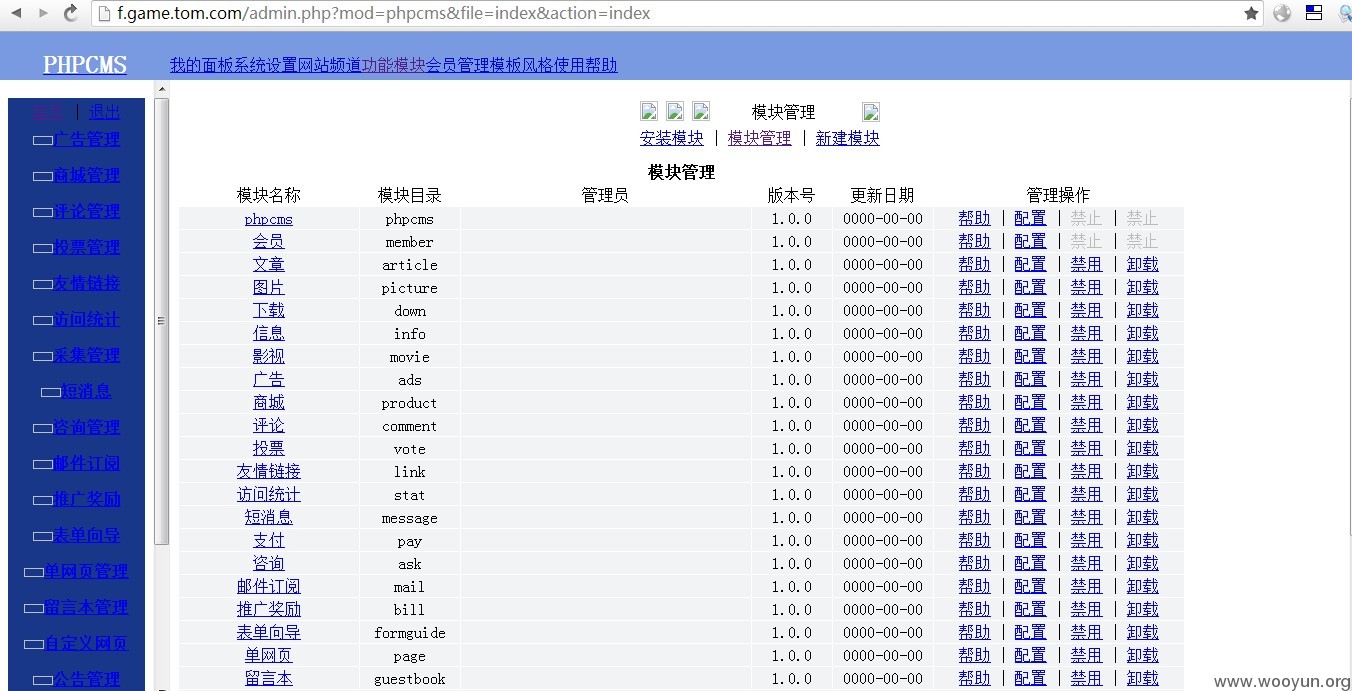The image size is (1352, 691).
Task: Click the small icon beside 自定义网页
Action: (x=34, y=644)
